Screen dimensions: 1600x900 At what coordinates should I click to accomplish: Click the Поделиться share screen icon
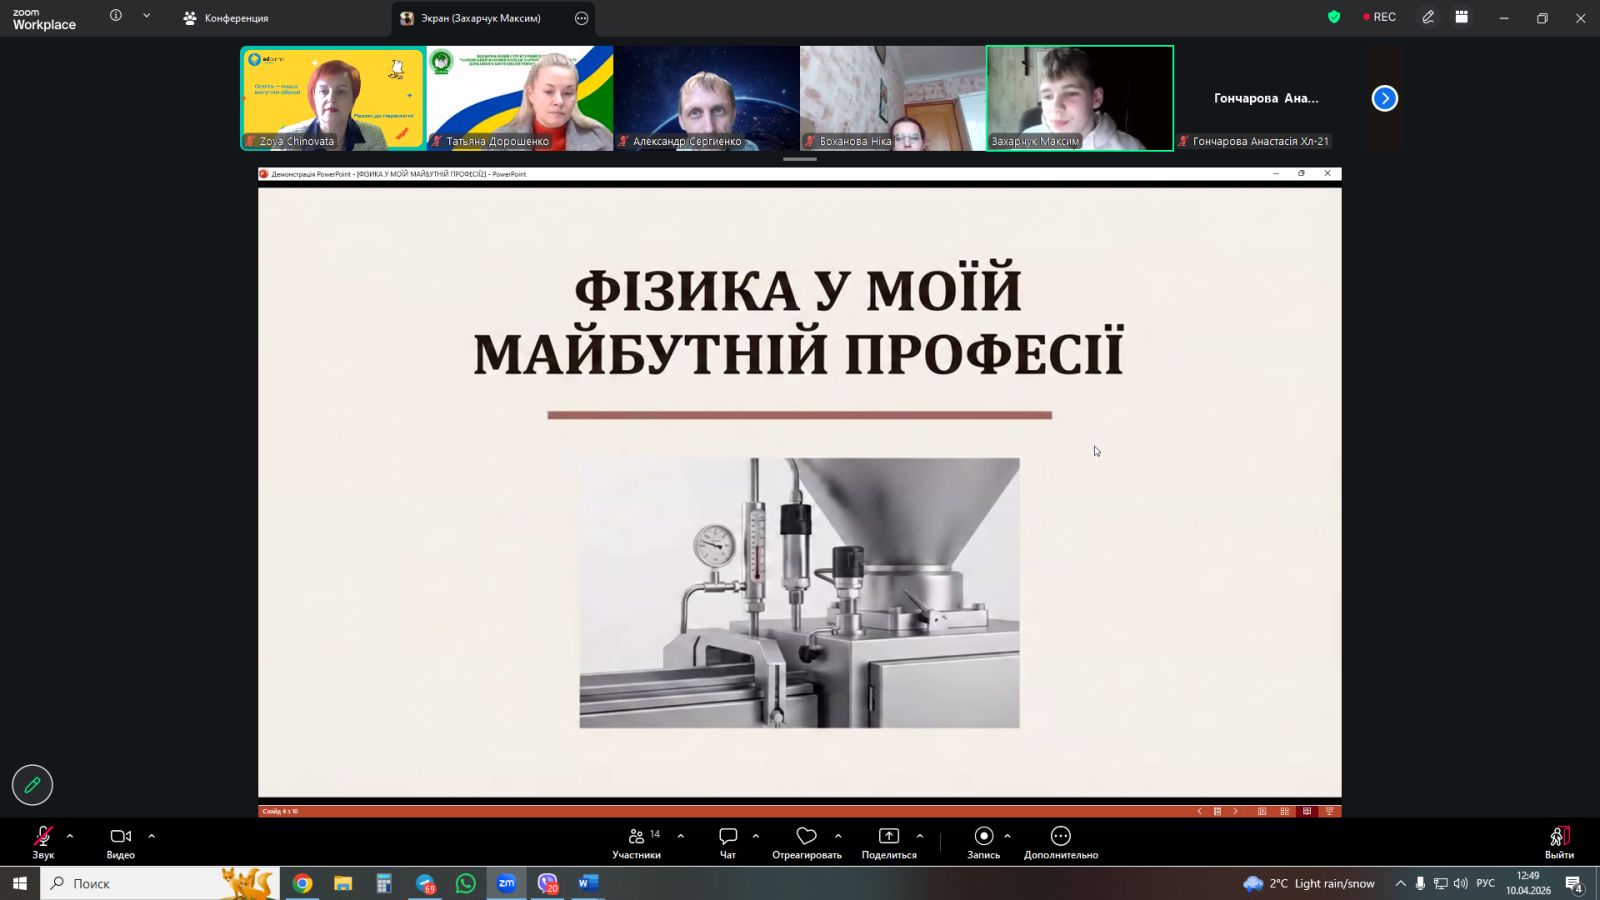click(x=889, y=837)
